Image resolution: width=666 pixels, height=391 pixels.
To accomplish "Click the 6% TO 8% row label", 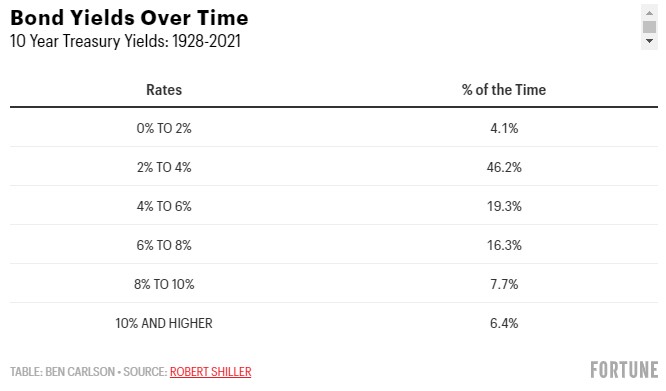I will pos(164,245).
